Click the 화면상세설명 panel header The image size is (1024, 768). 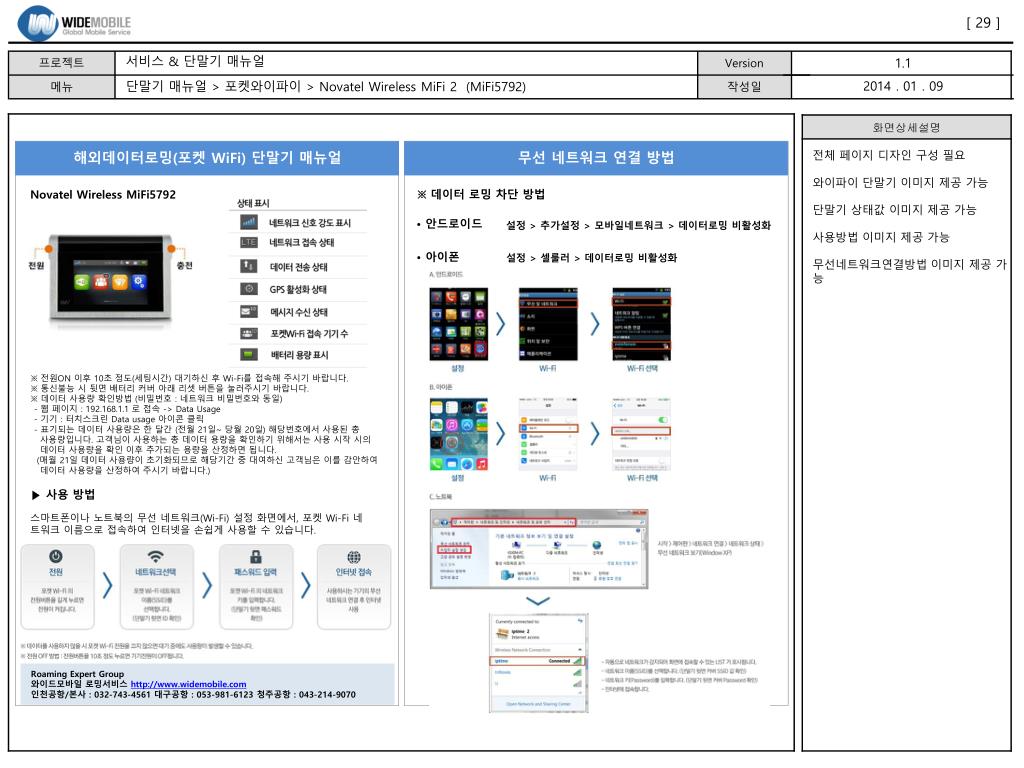(906, 127)
